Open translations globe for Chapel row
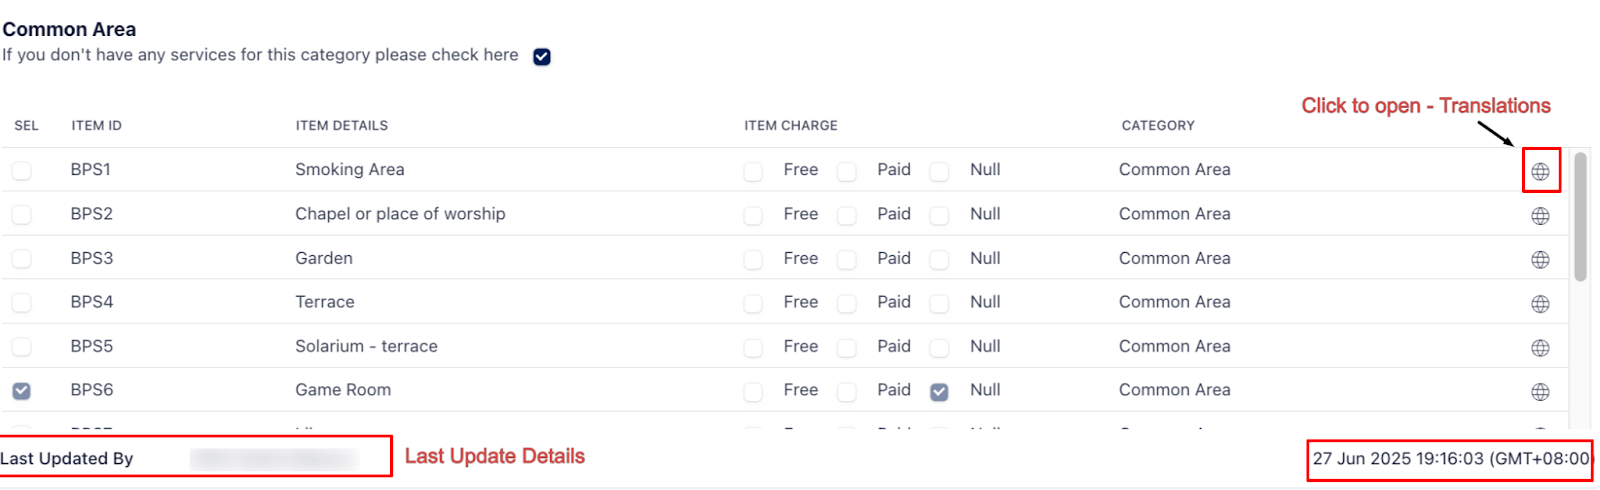The image size is (1600, 490). click(x=1540, y=216)
